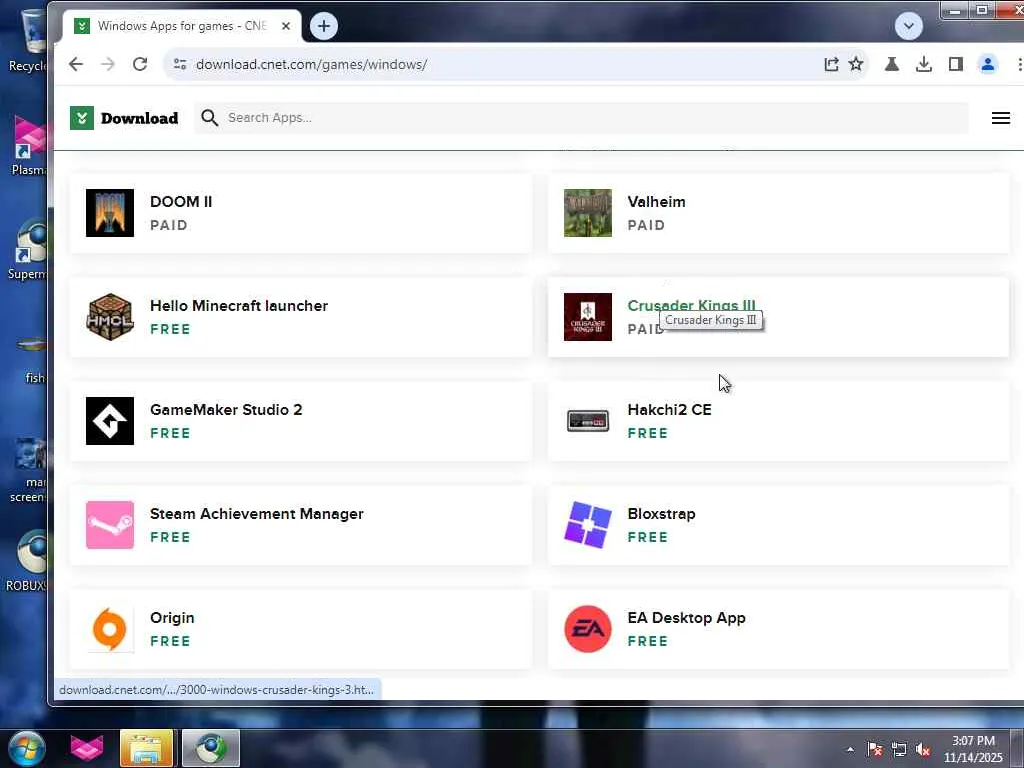Open Chrome Labs flask icon

pyautogui.click(x=891, y=64)
